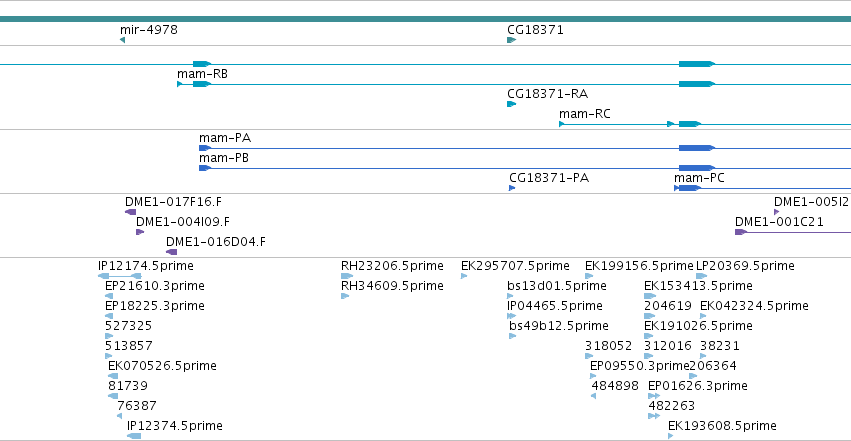Click the 484898 feature label

pyautogui.click(x=615, y=386)
